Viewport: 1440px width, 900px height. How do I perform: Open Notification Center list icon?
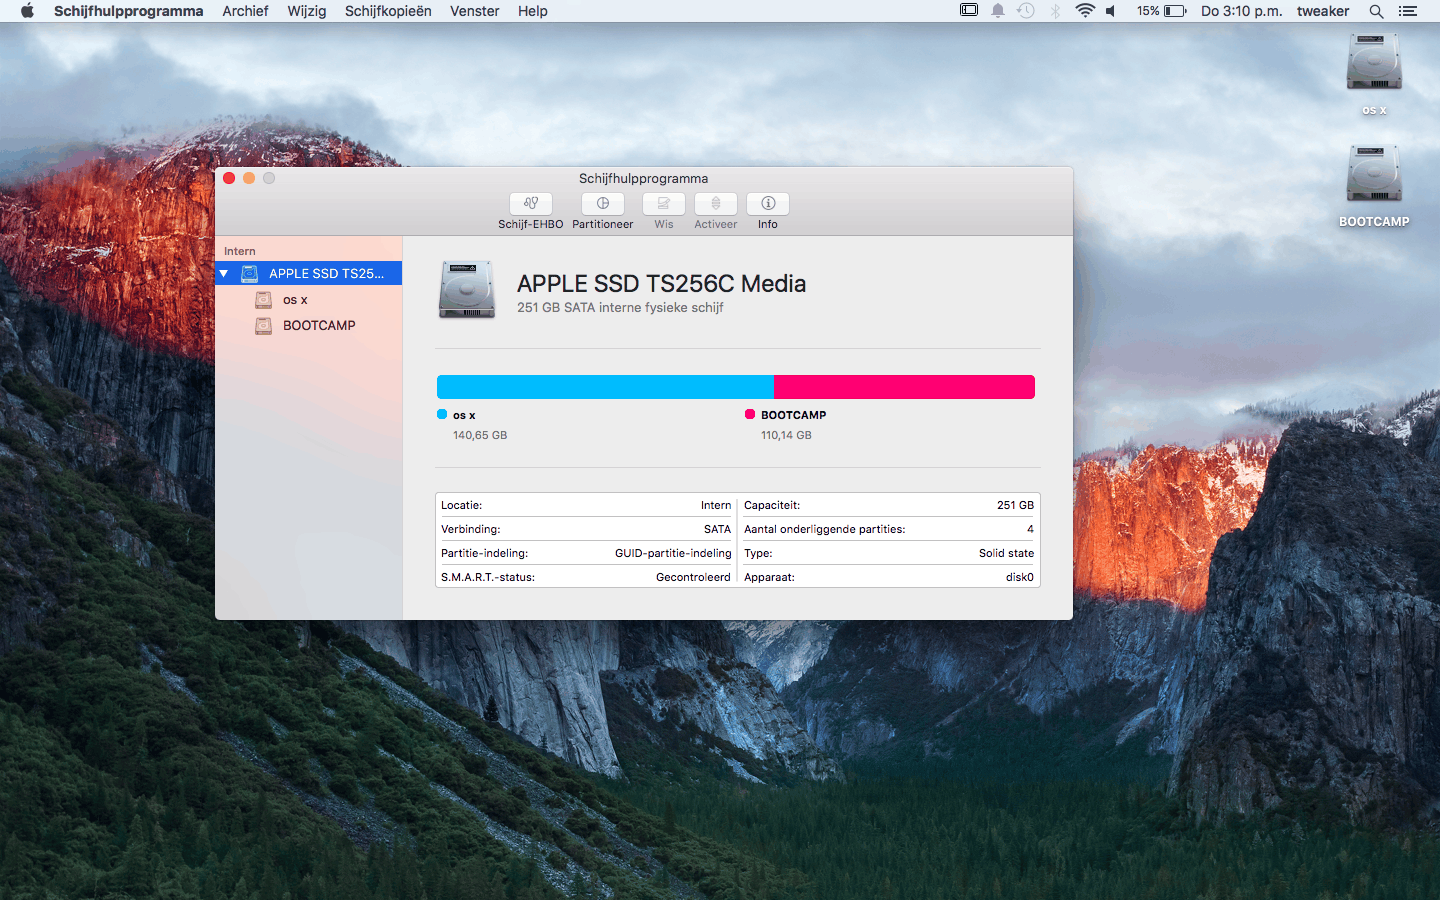1408,11
